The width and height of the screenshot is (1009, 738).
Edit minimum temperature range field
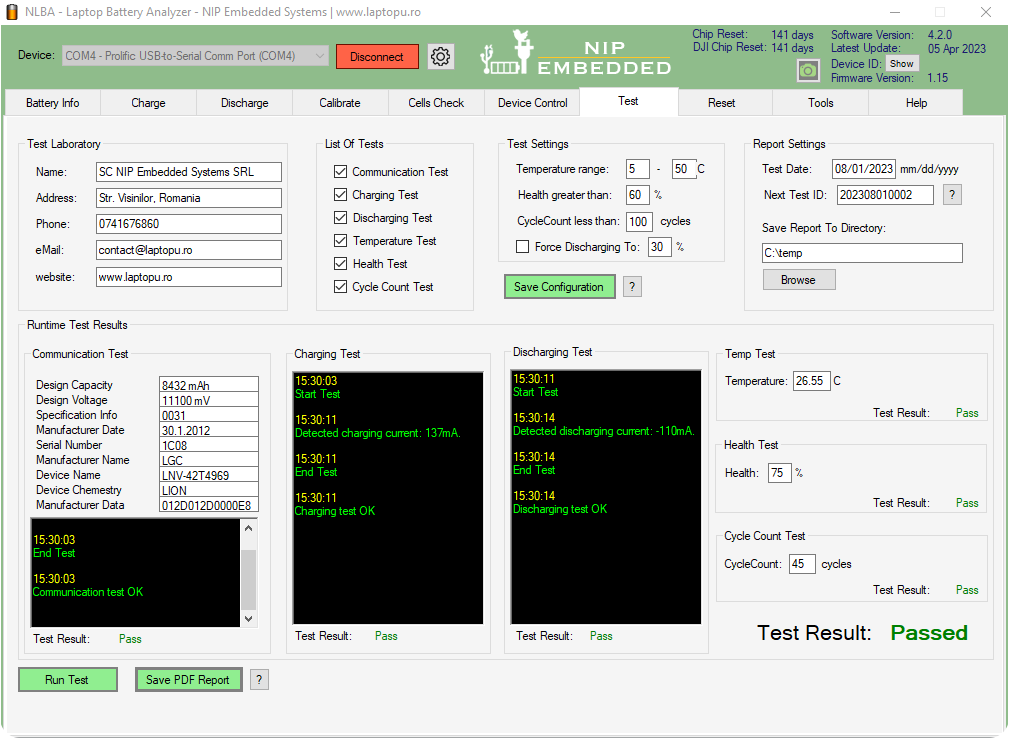[638, 169]
